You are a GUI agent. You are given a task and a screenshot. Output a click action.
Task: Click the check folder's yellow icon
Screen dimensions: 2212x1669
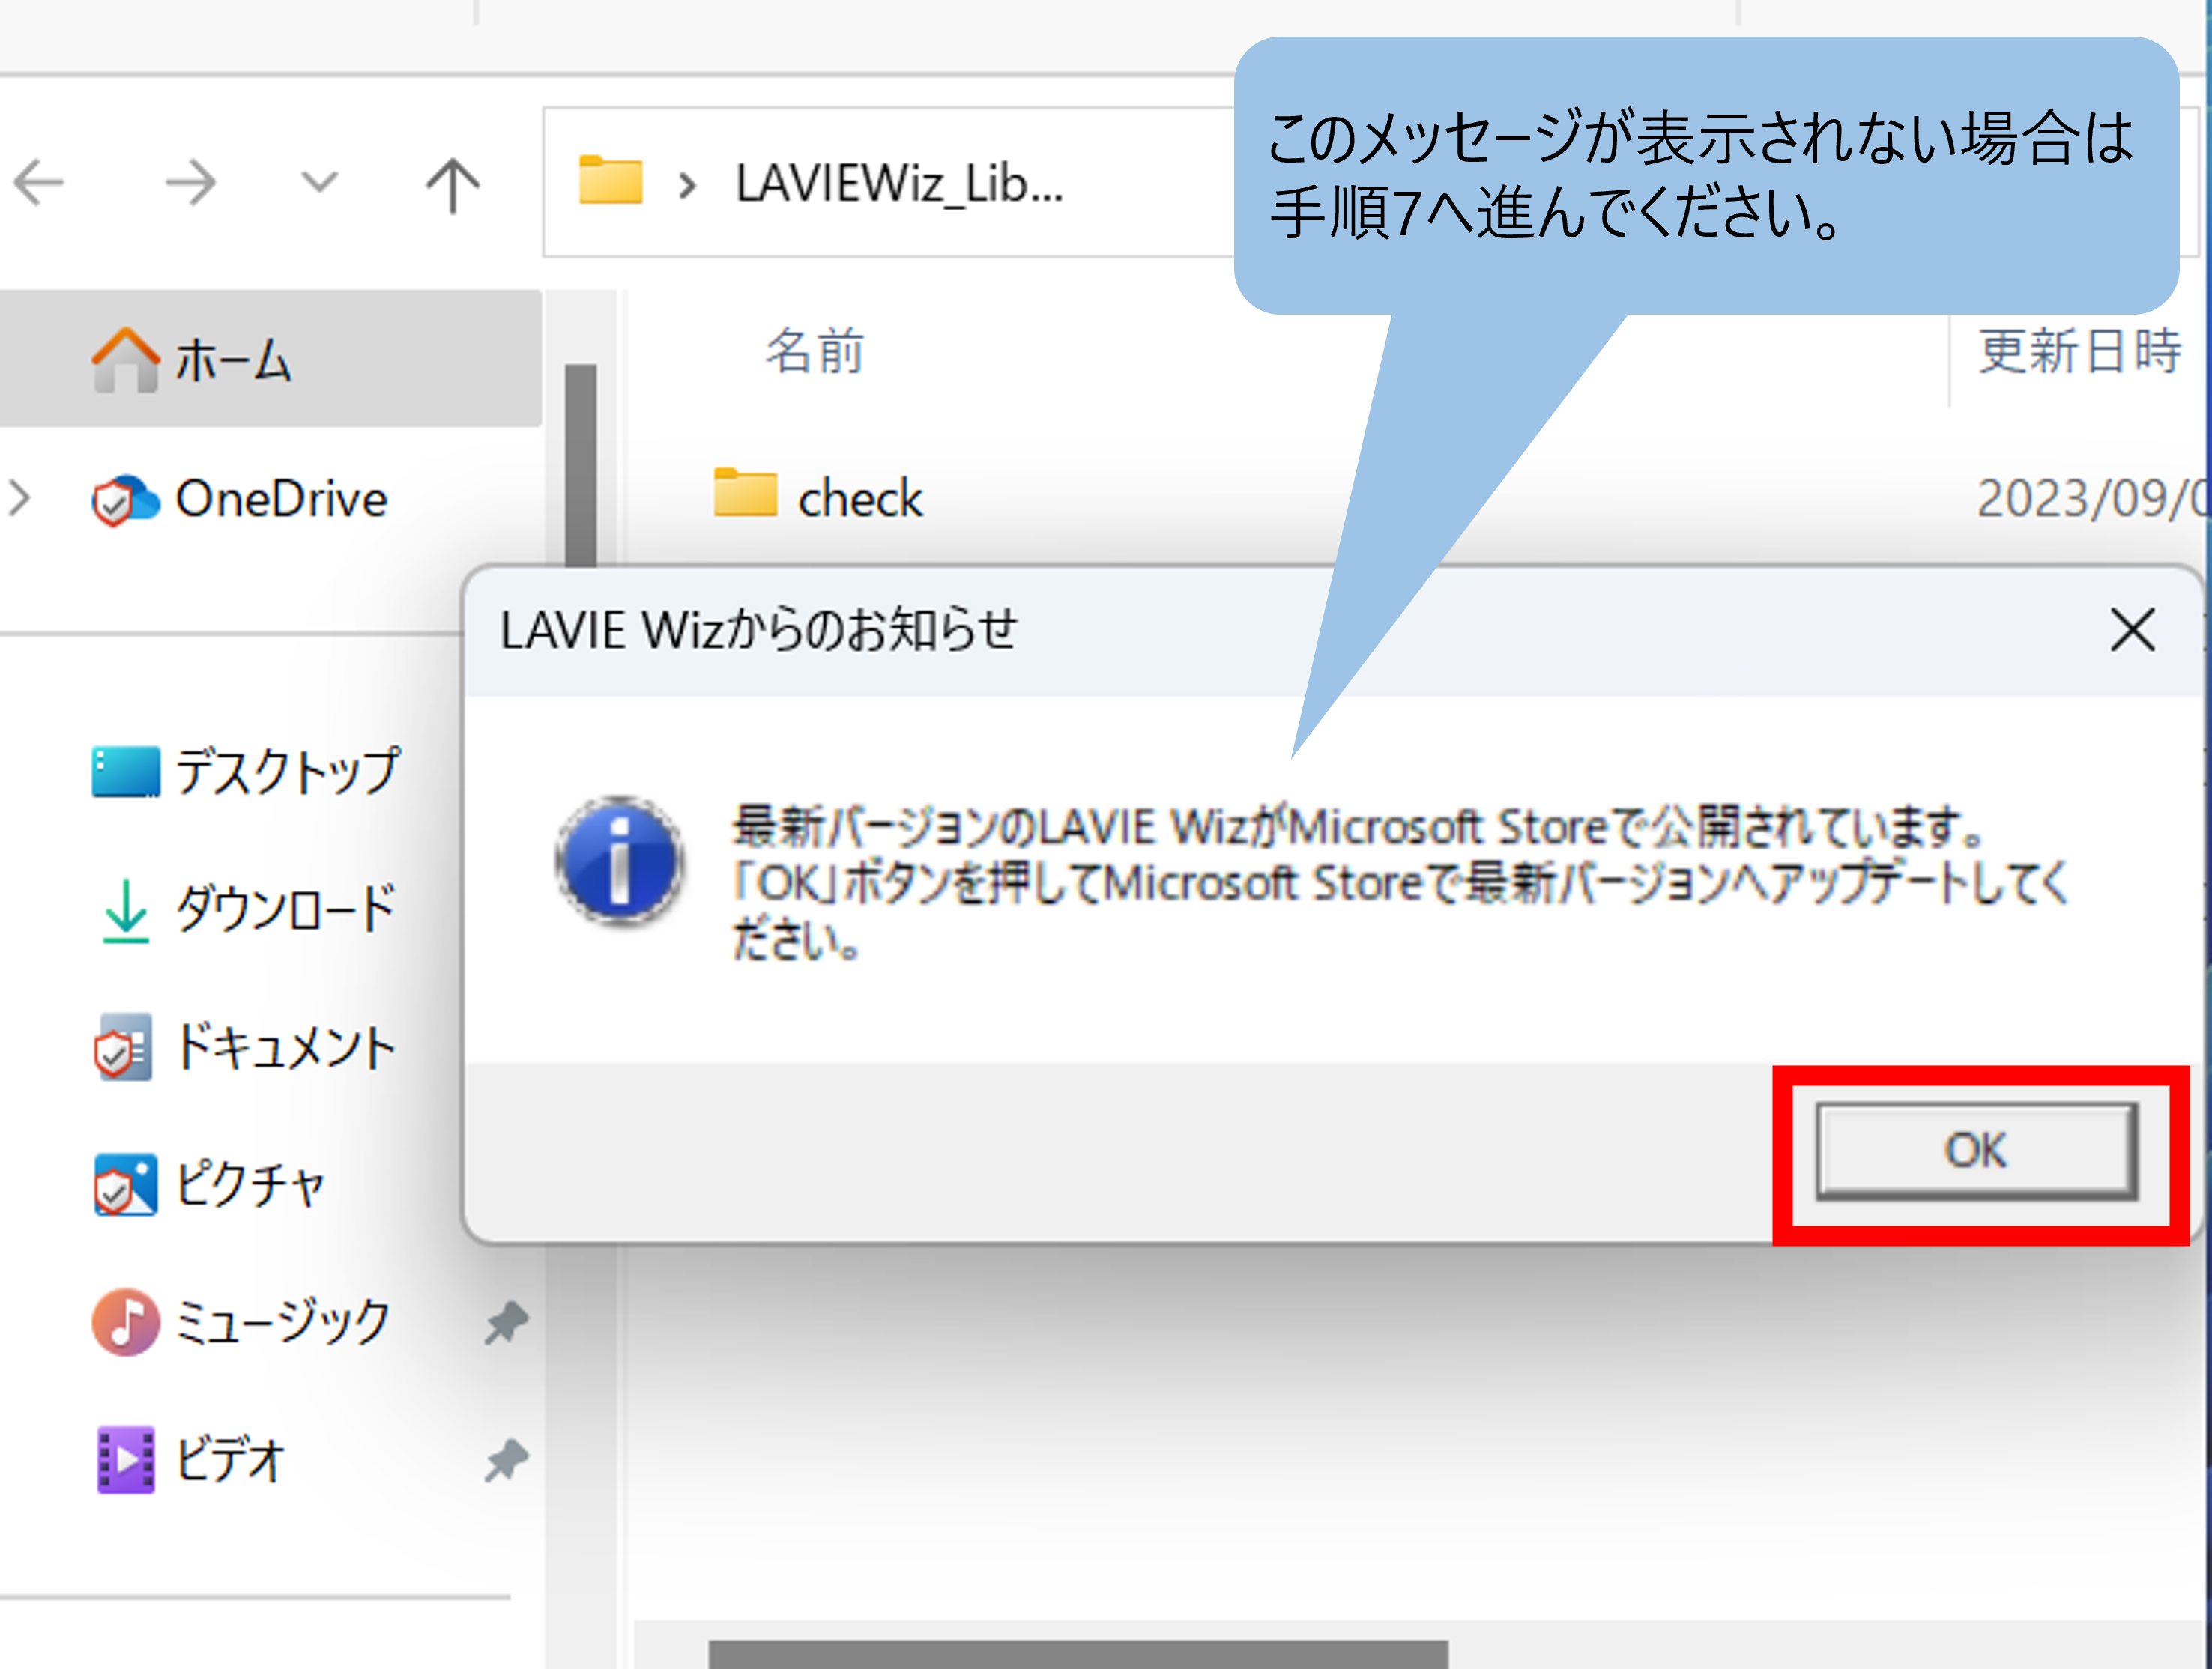(745, 492)
